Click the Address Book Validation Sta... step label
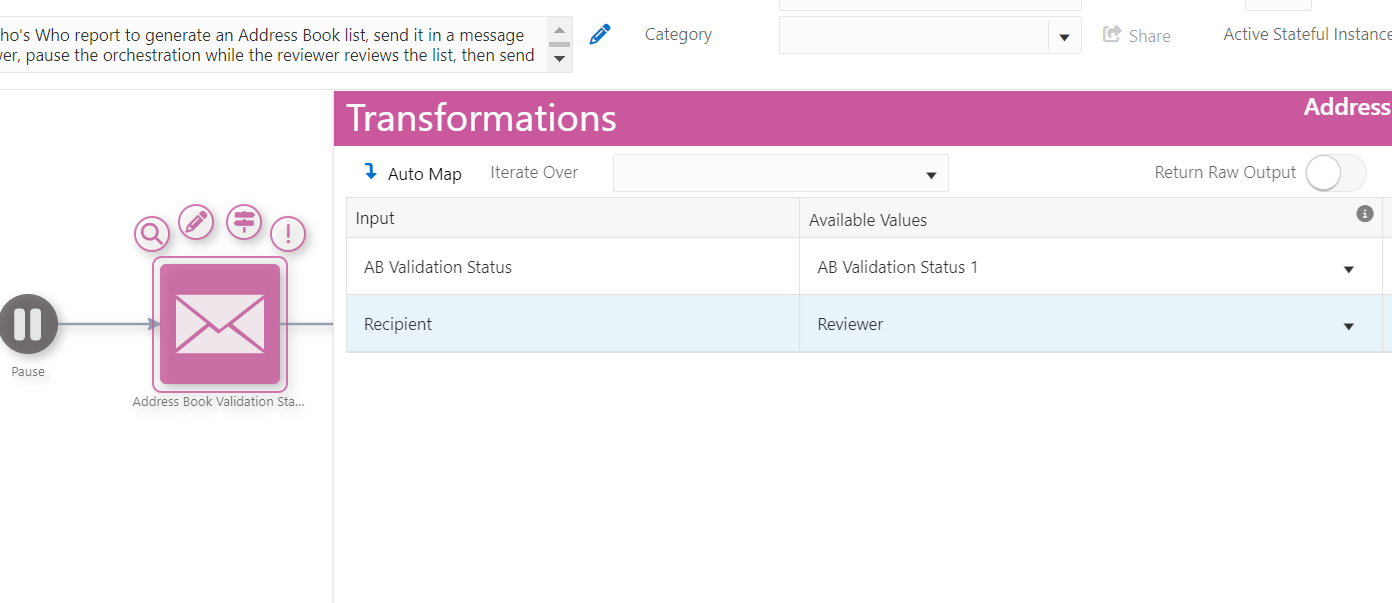1392x603 pixels. (218, 402)
